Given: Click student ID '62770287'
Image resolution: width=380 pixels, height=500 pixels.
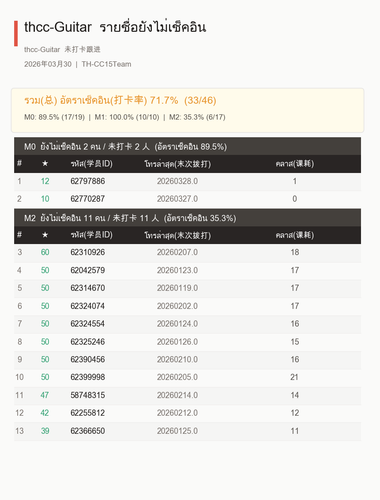Looking at the screenshot, I should point(88,199).
